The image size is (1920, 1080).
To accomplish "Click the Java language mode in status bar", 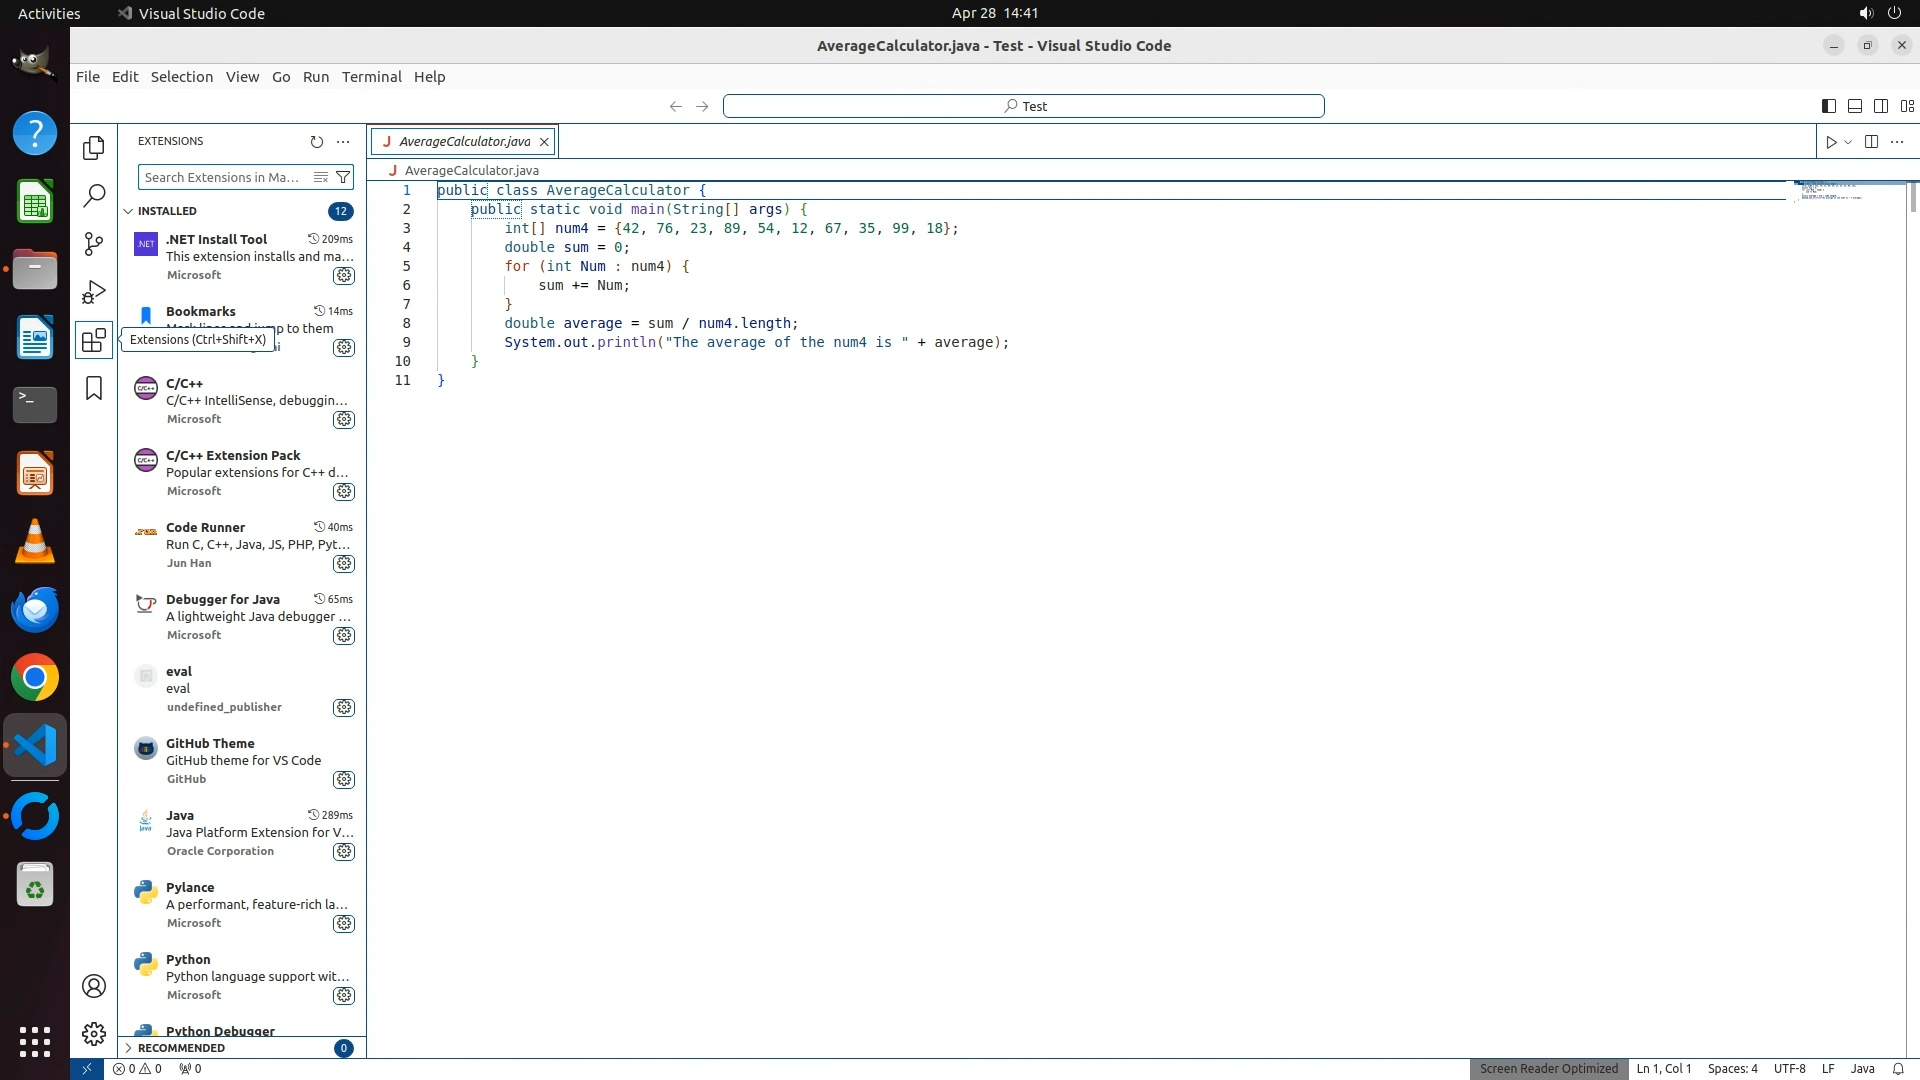I will click(1862, 1068).
